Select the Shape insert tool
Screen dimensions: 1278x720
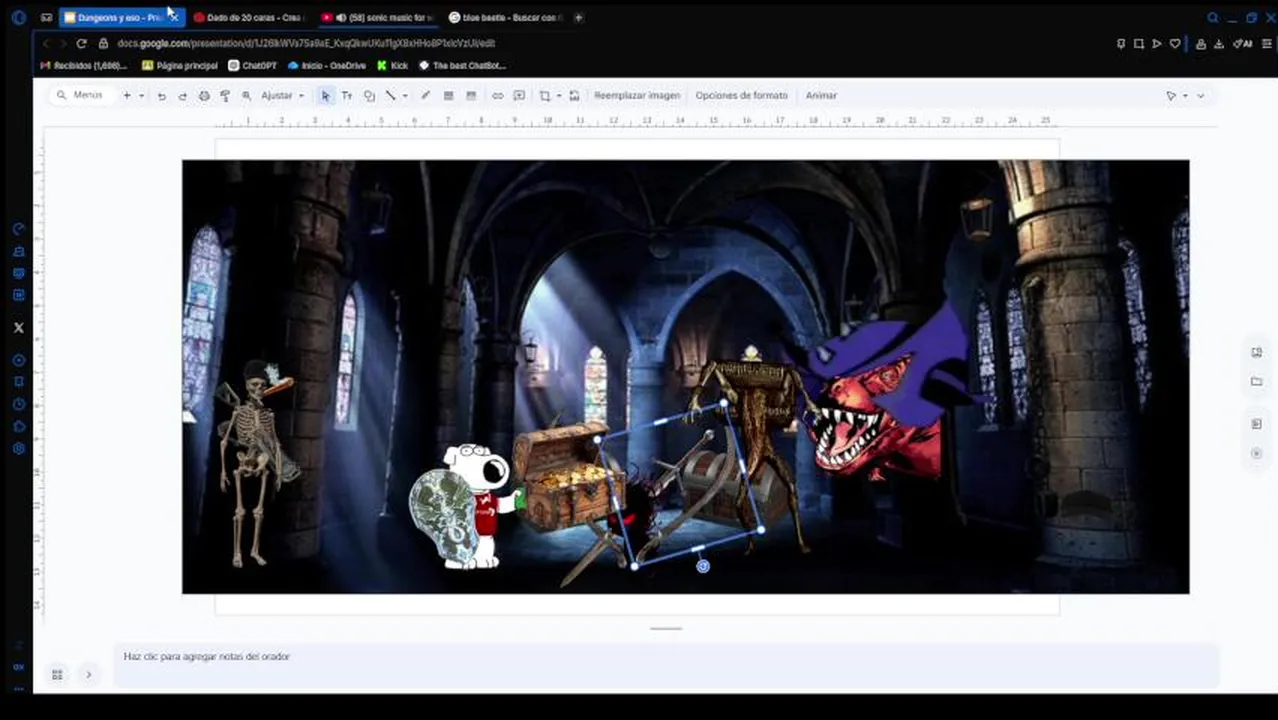369,96
